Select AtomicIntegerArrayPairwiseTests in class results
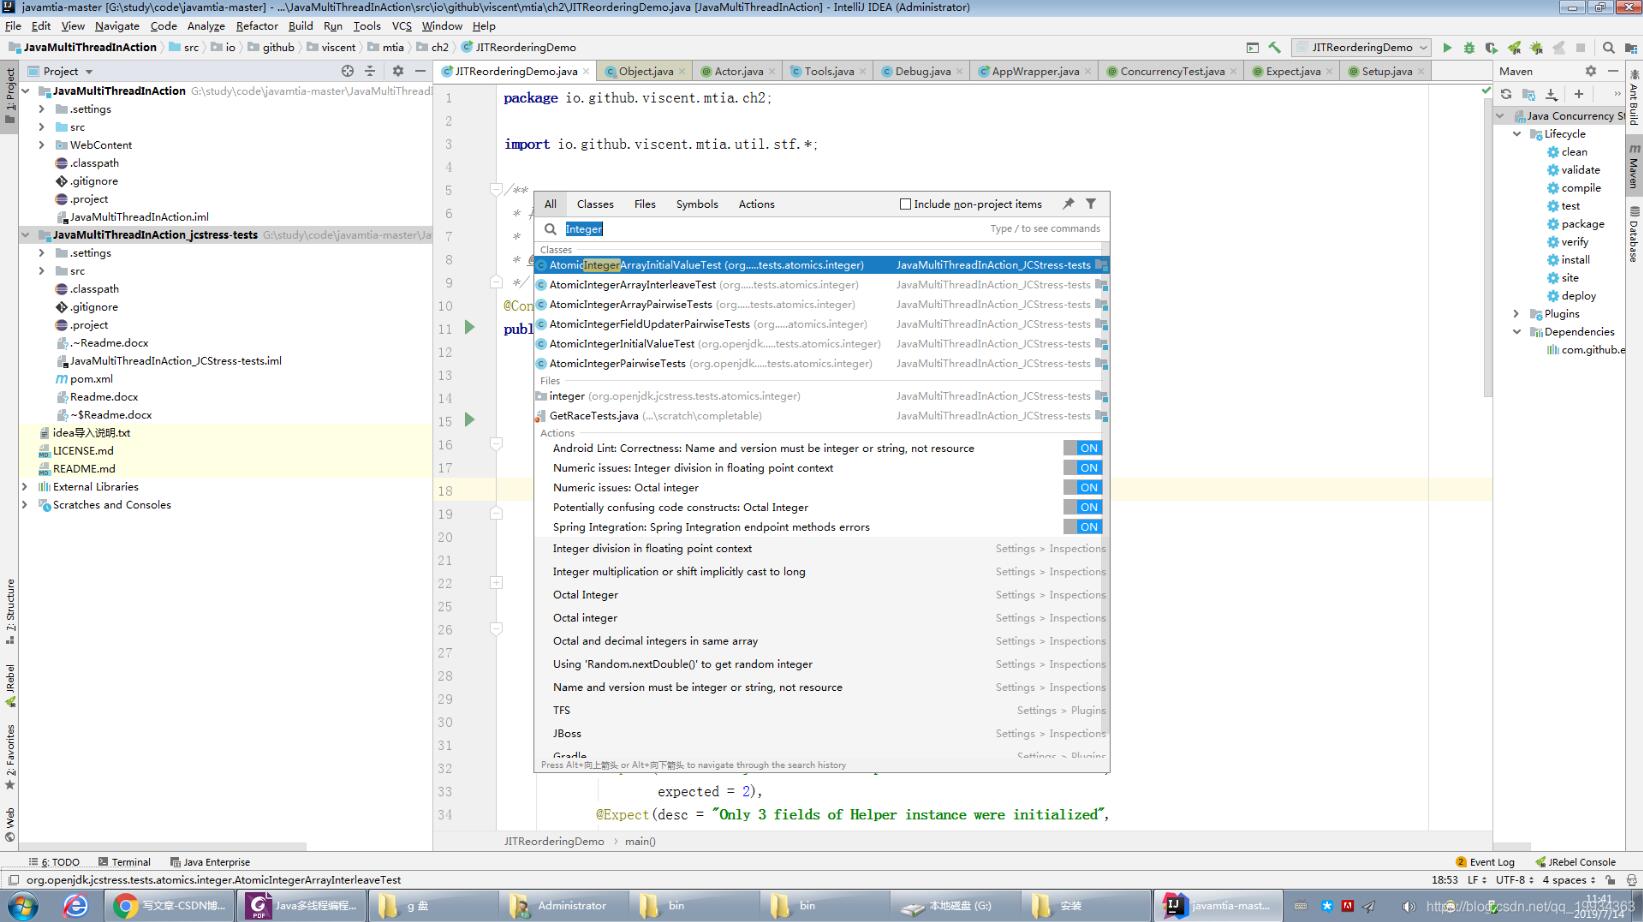 click(630, 305)
